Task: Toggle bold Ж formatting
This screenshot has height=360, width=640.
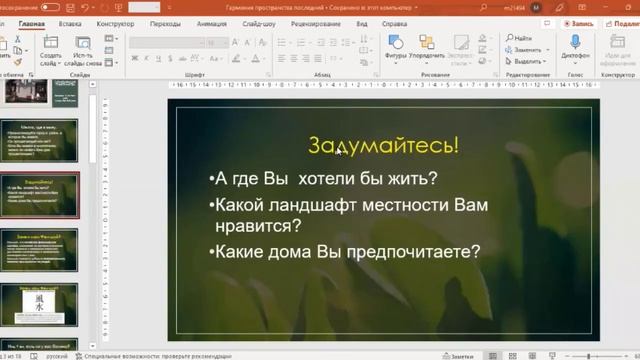Action: pos(135,59)
